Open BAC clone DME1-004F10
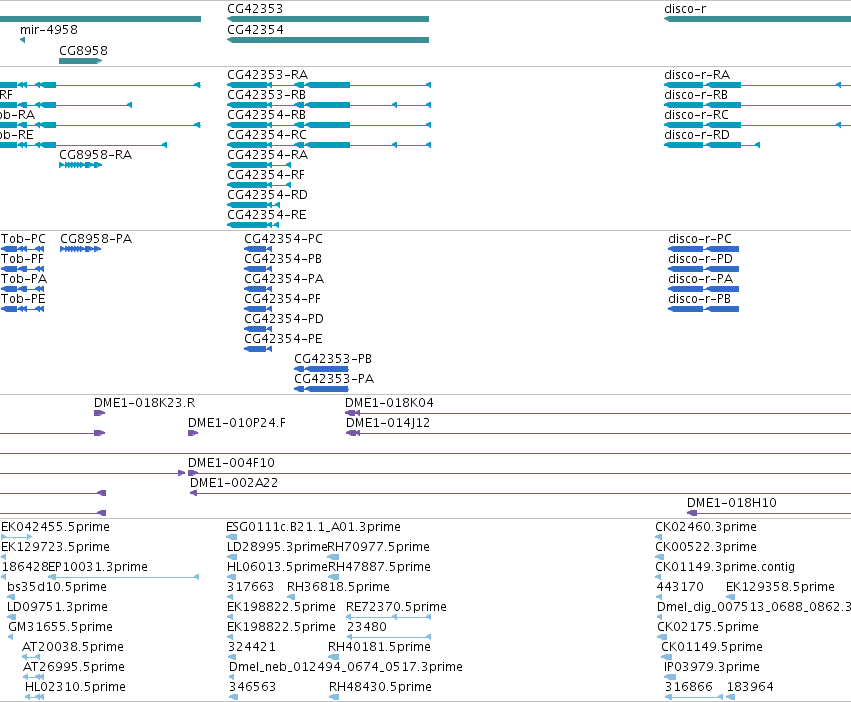 point(231,463)
